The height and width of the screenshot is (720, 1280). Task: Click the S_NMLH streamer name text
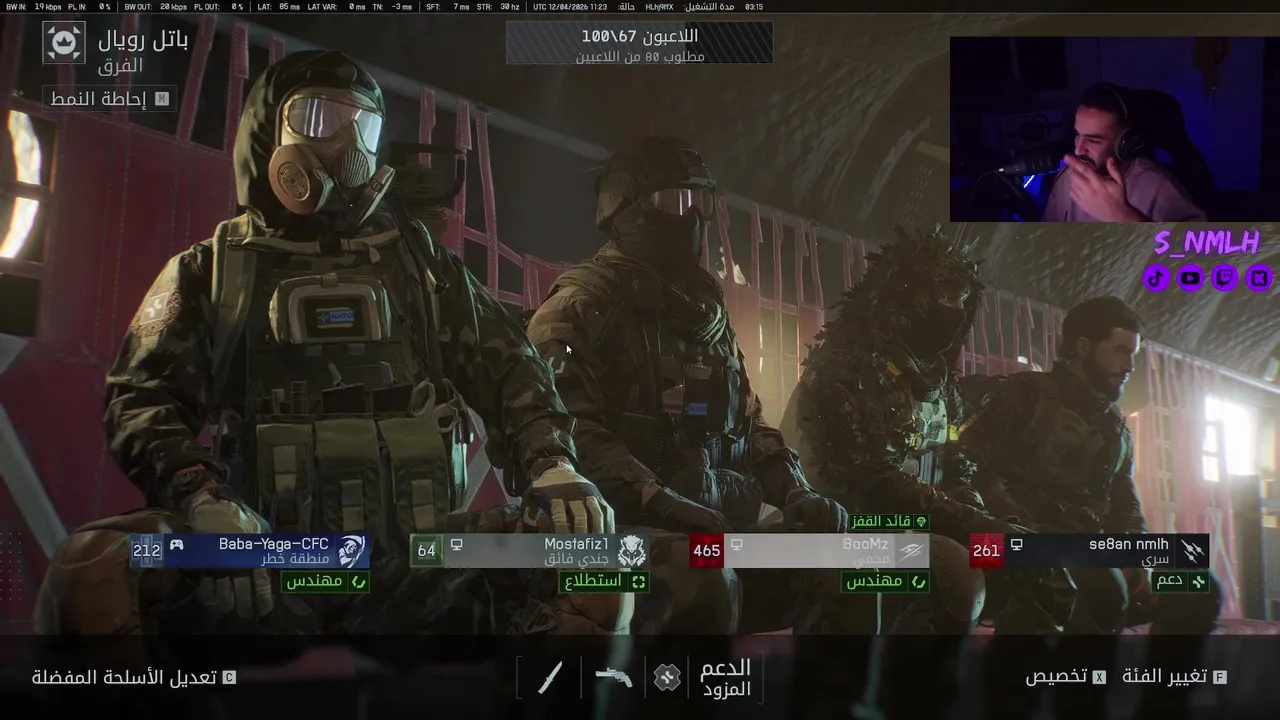[1207, 243]
